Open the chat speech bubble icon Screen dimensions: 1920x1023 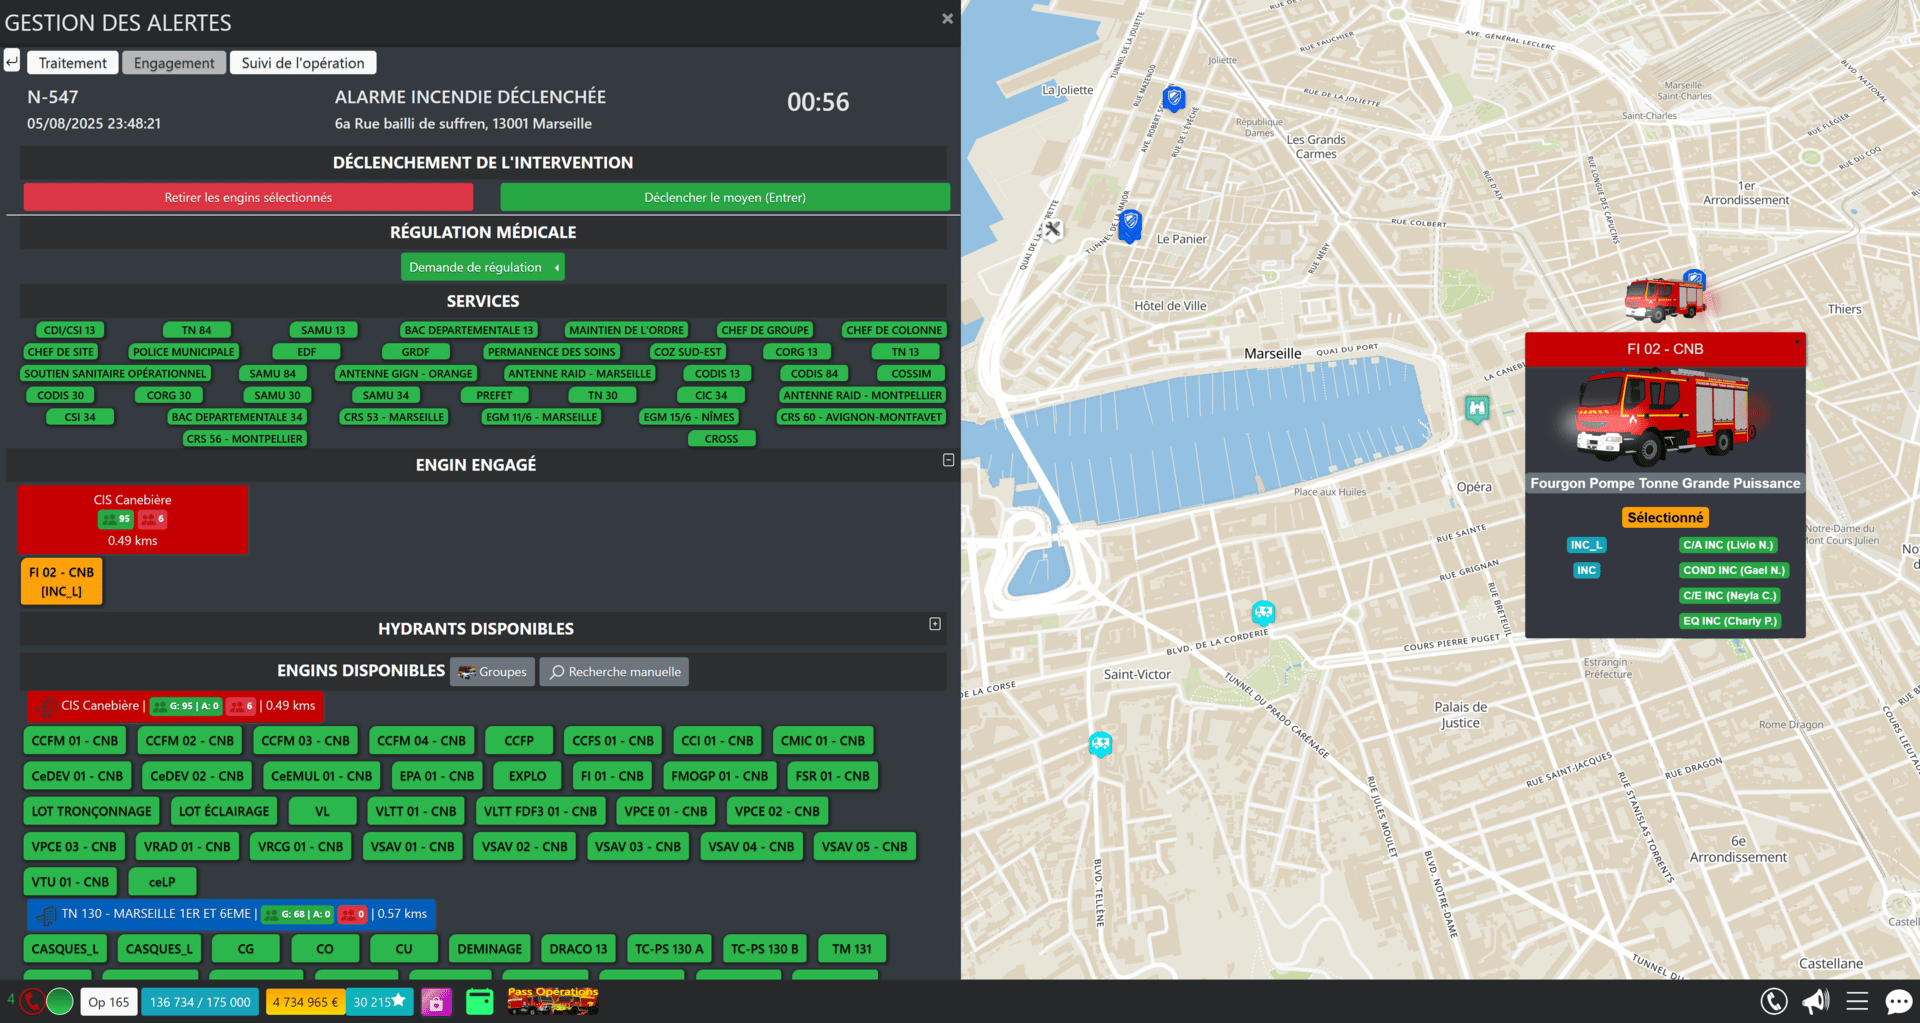coord(1898,1001)
